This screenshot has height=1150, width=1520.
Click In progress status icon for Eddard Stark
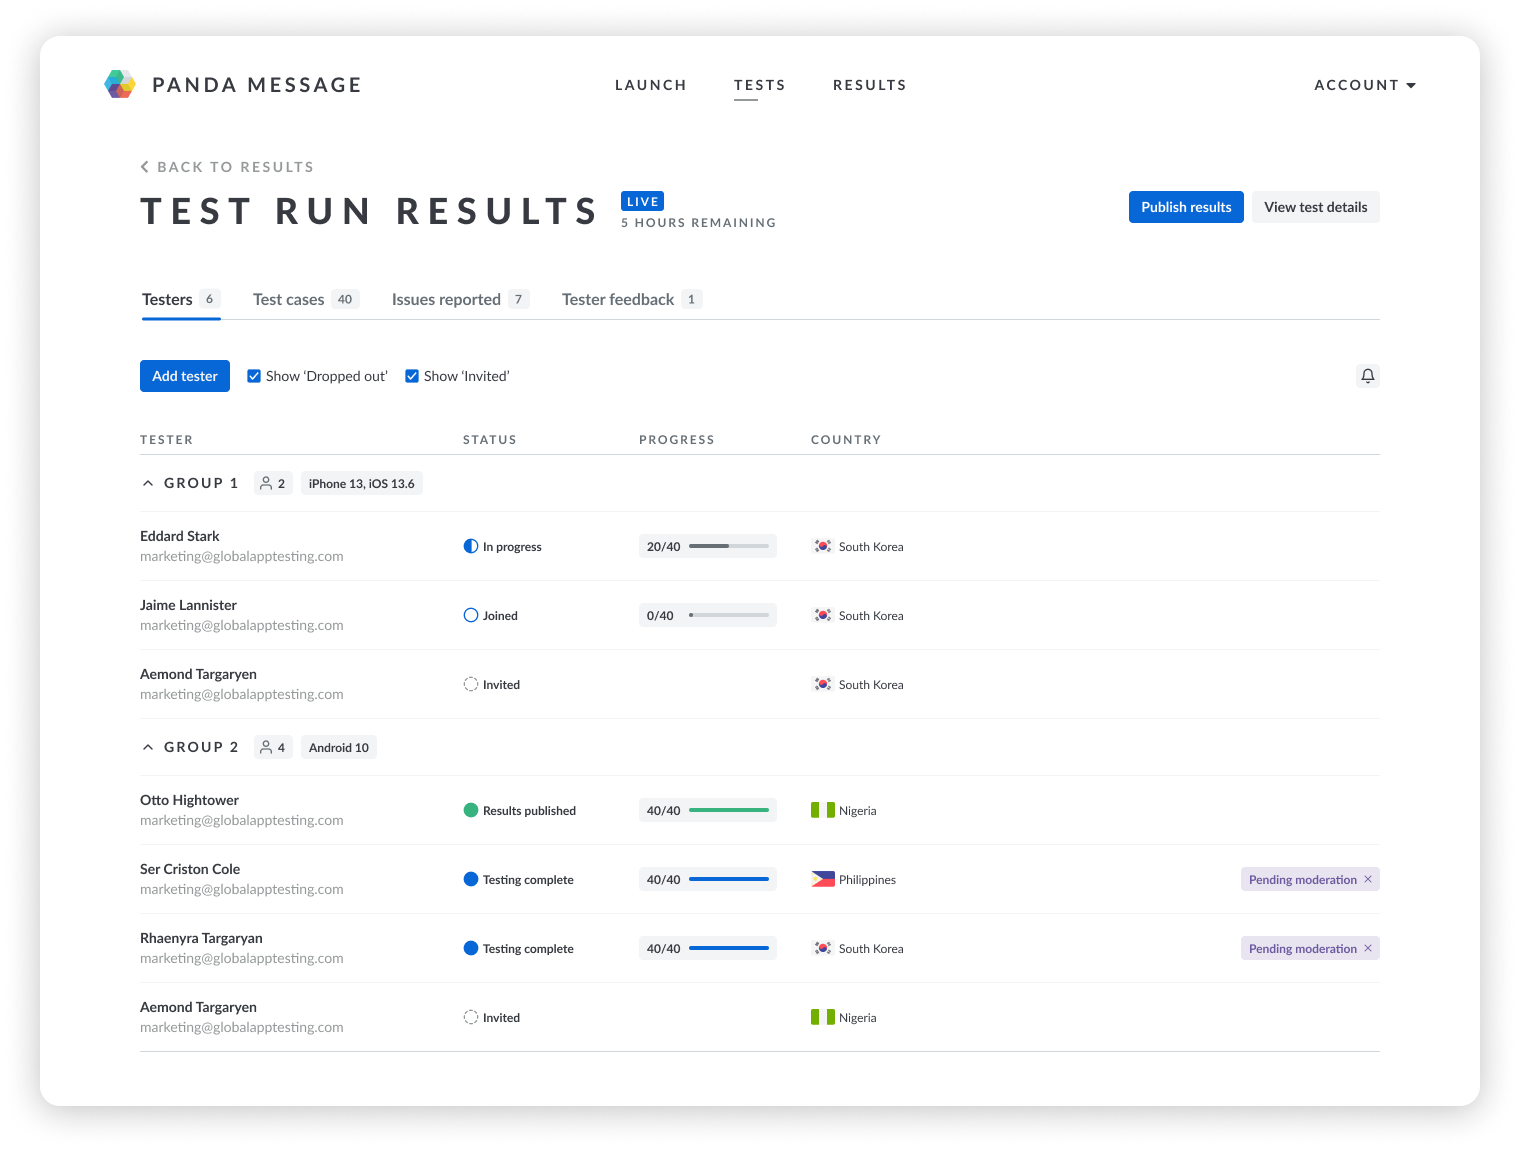click(471, 546)
